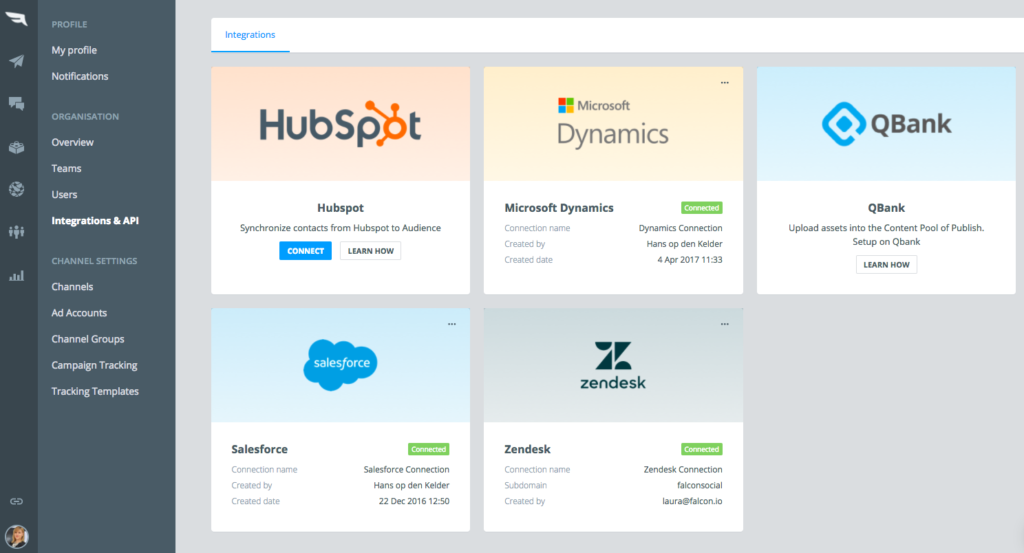Click Connected badge on Salesforce card

point(428,449)
